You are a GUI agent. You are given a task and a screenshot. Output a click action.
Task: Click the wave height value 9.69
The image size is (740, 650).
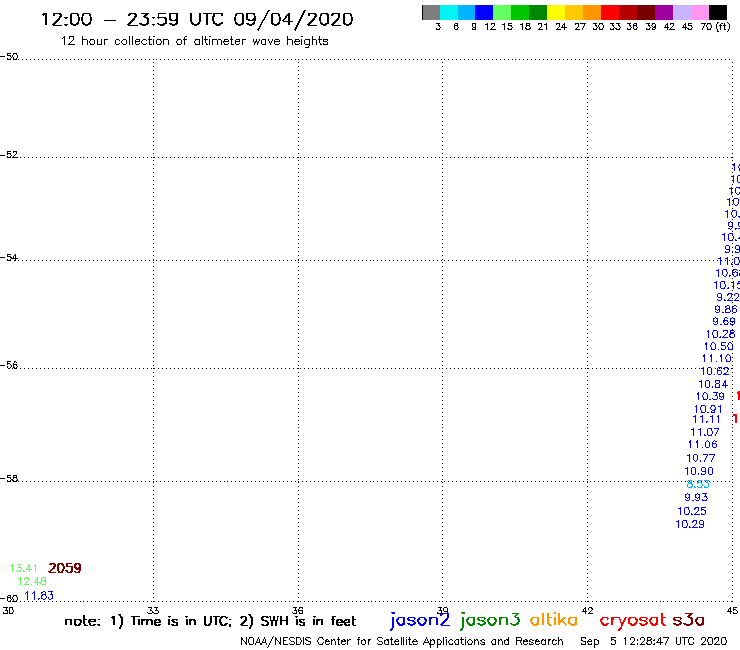click(724, 321)
